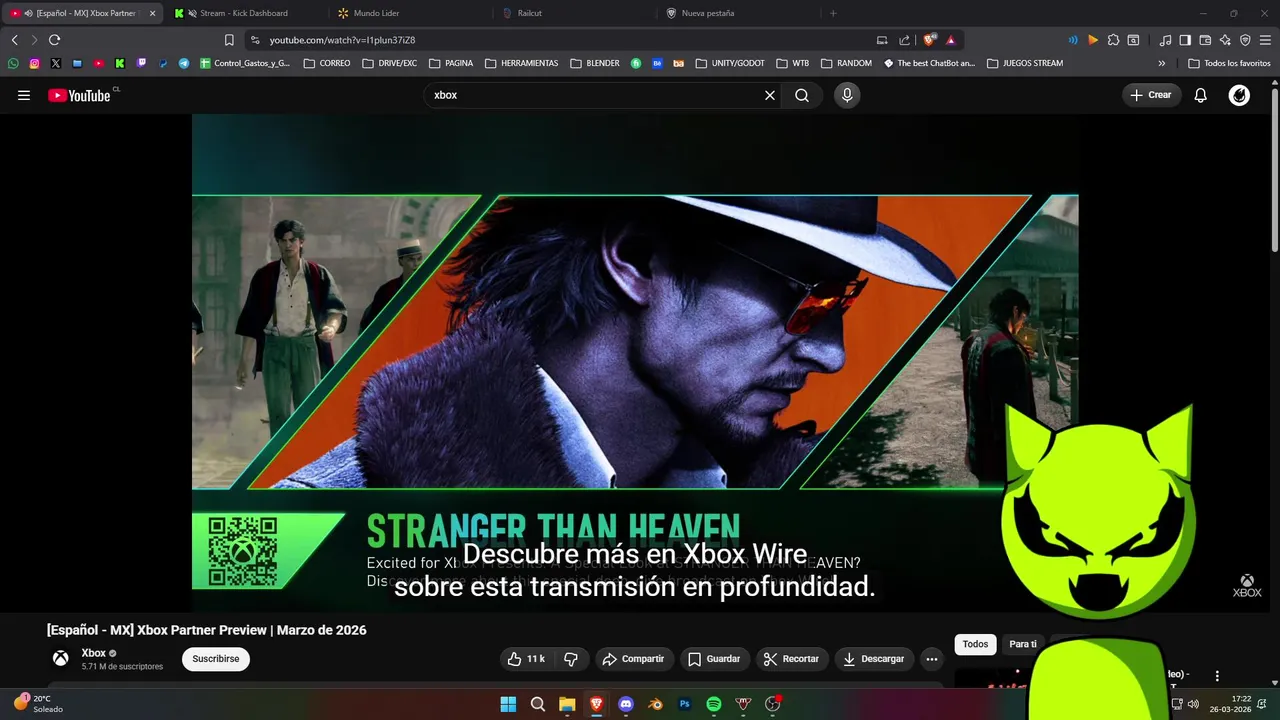Open Brave VPN shield icon
The width and height of the screenshot is (1280, 720).
1245,40
